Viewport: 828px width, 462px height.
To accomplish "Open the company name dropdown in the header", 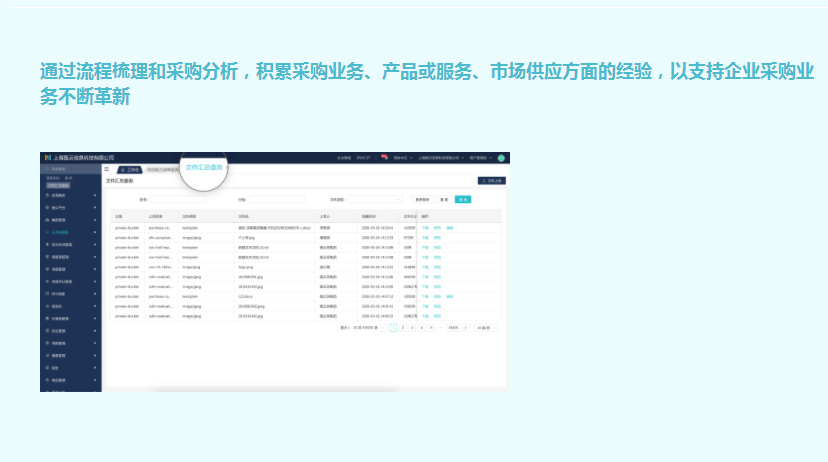I will 441,158.
